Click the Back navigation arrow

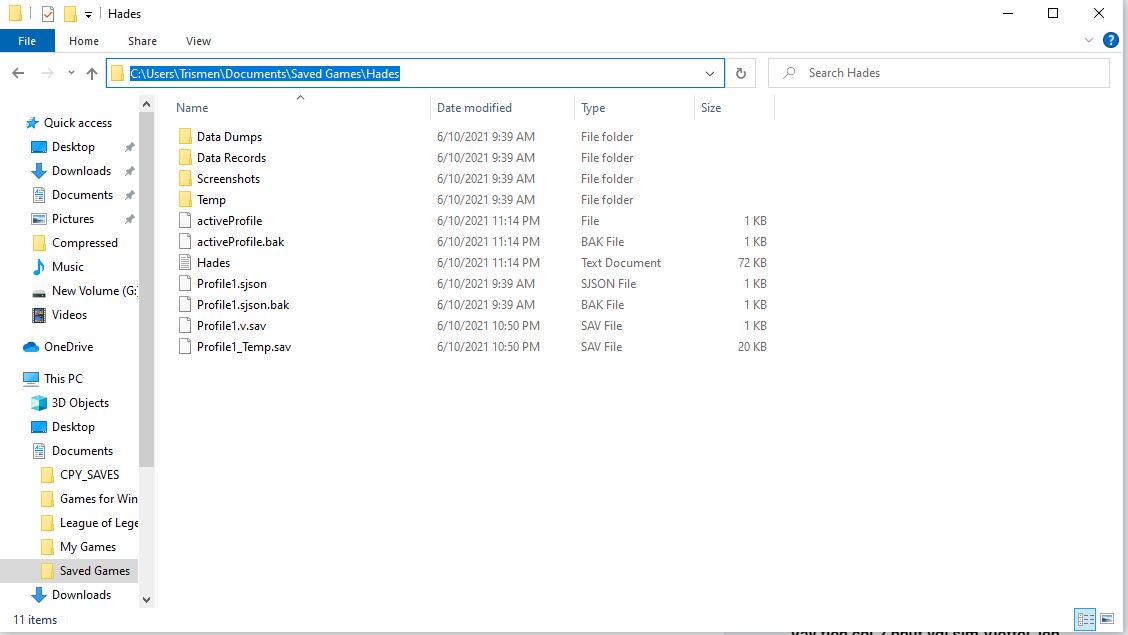click(x=18, y=73)
